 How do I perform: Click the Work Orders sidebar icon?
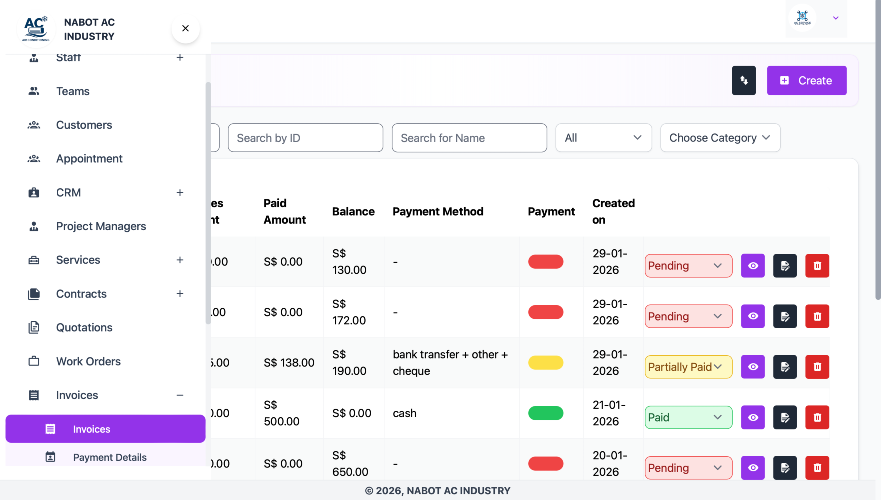point(34,361)
